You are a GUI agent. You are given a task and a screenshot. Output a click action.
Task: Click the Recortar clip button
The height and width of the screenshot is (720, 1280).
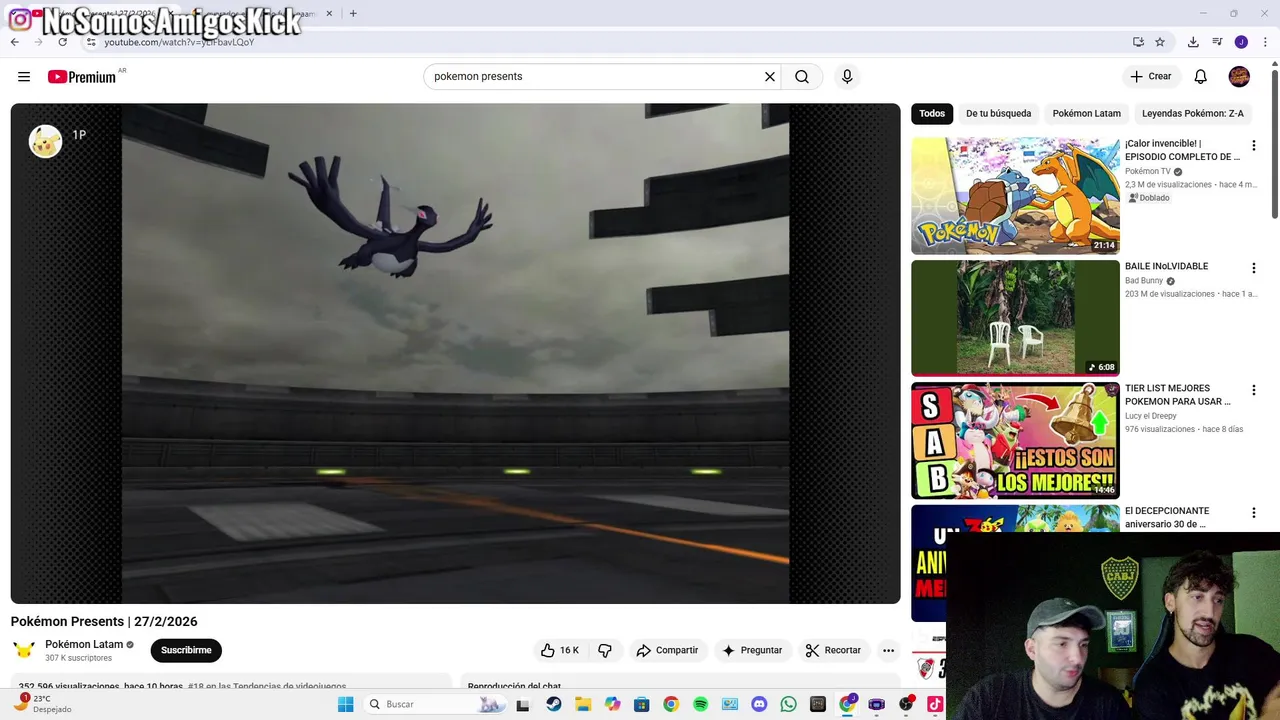(833, 650)
